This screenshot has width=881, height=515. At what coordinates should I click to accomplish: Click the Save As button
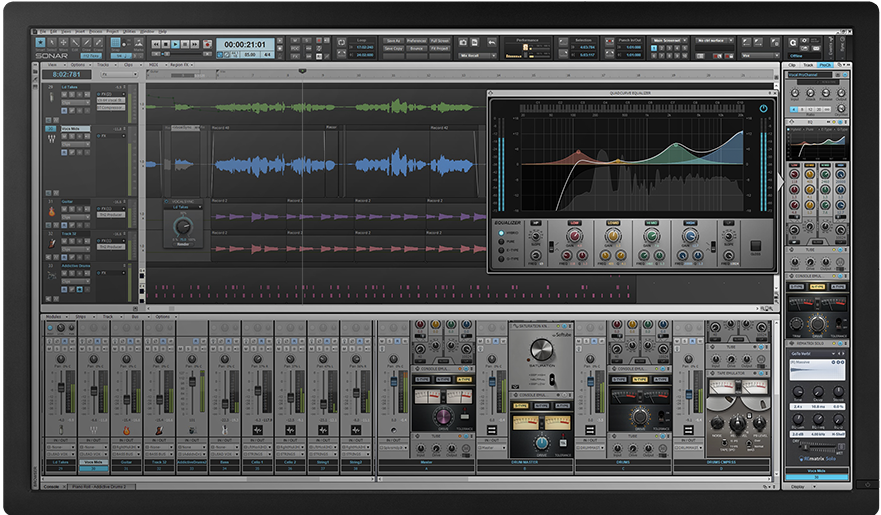pos(391,41)
